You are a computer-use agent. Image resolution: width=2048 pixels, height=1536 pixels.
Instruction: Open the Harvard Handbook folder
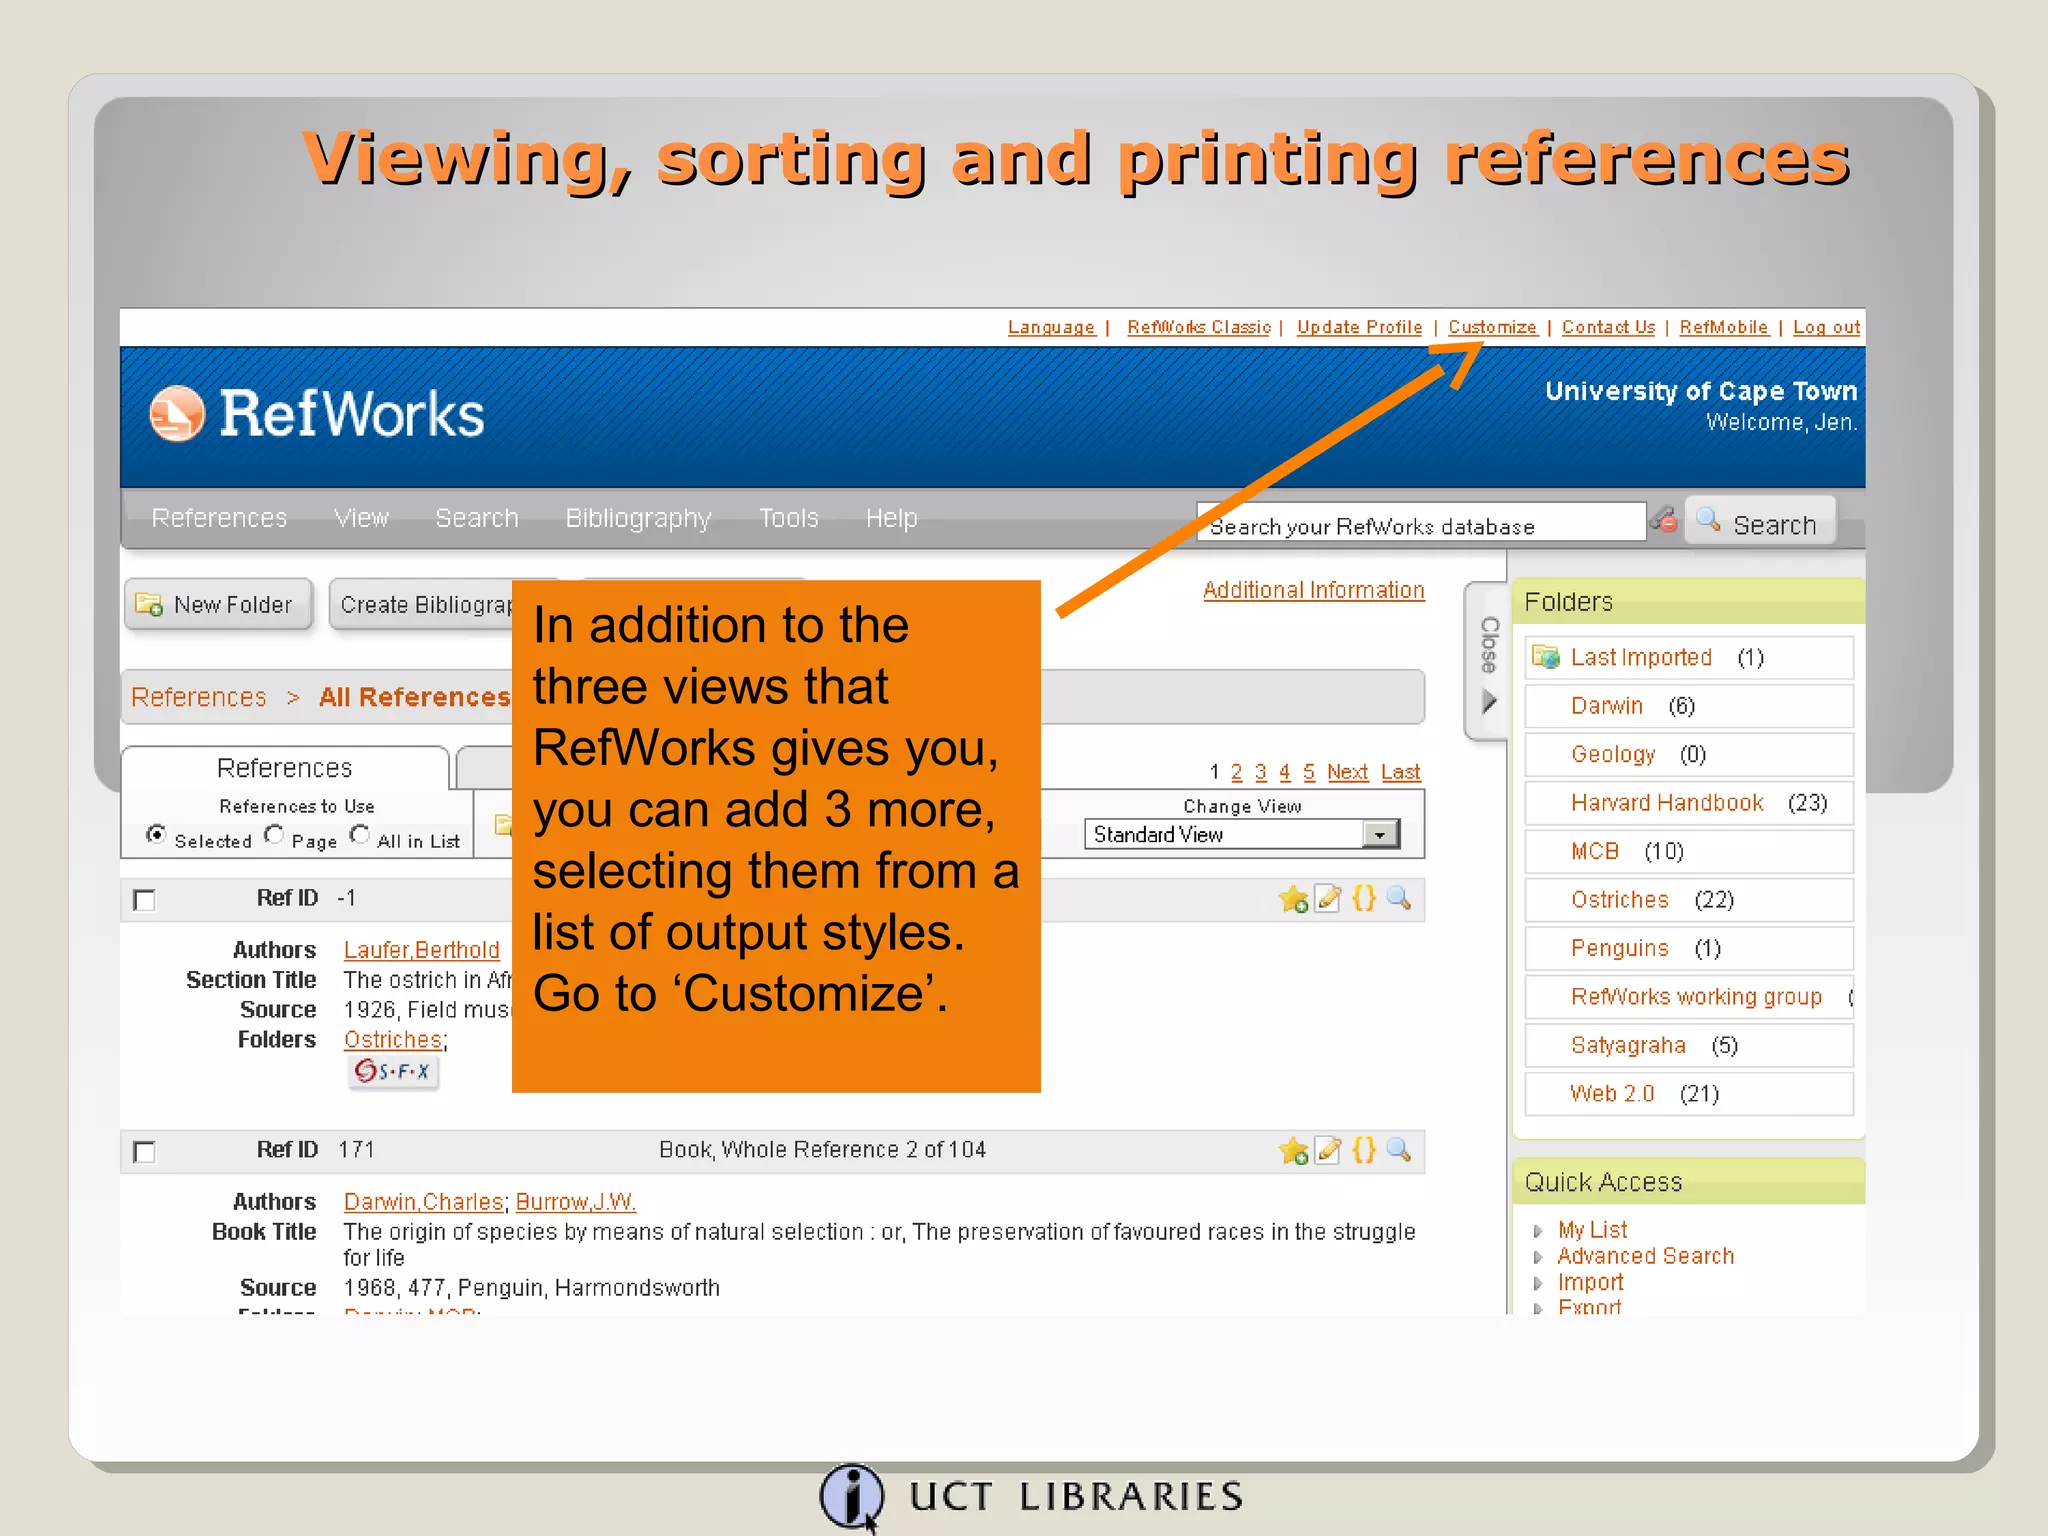tap(1667, 803)
